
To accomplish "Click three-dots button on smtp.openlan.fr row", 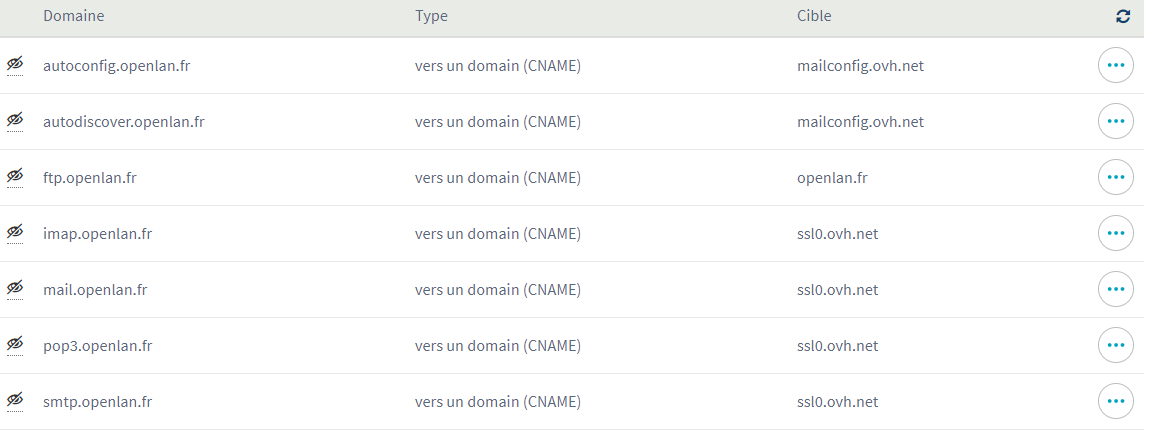I will click(x=1116, y=402).
